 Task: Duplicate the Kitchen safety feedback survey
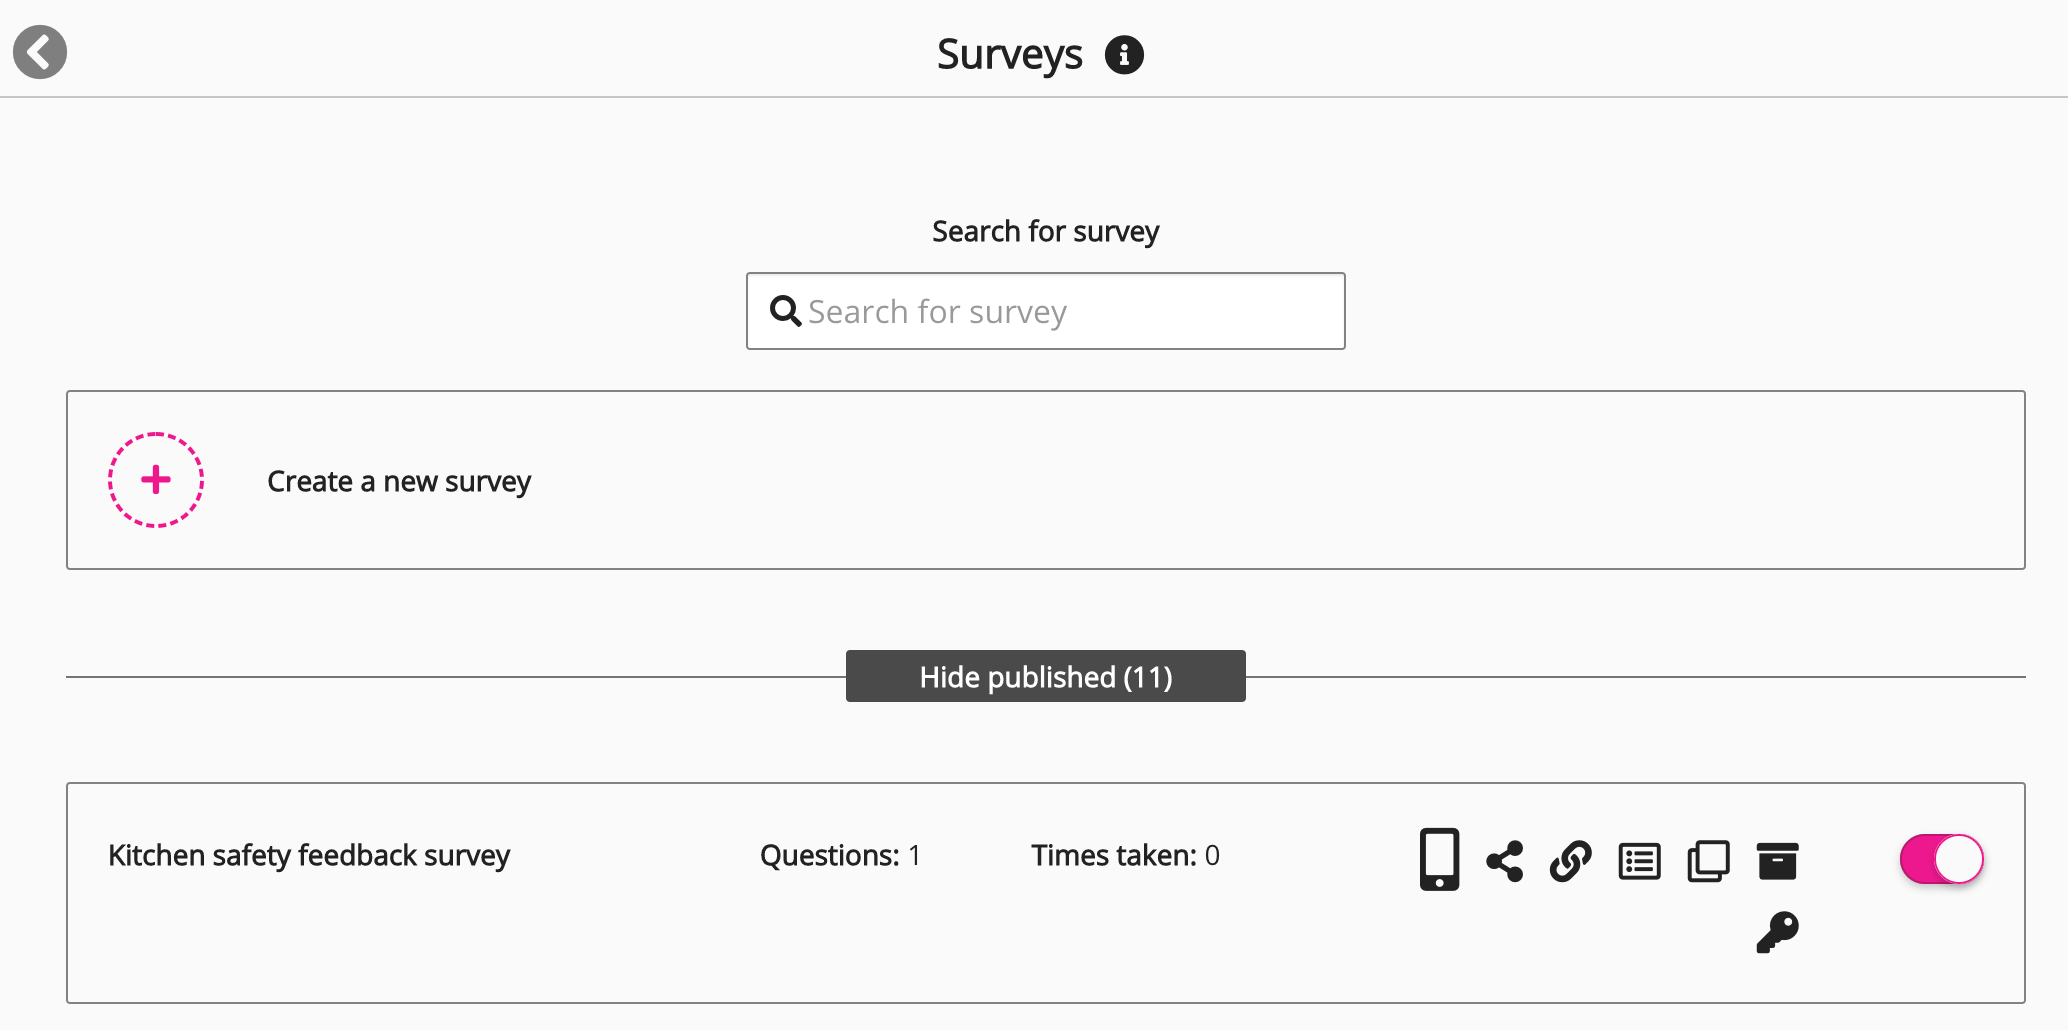click(1708, 861)
